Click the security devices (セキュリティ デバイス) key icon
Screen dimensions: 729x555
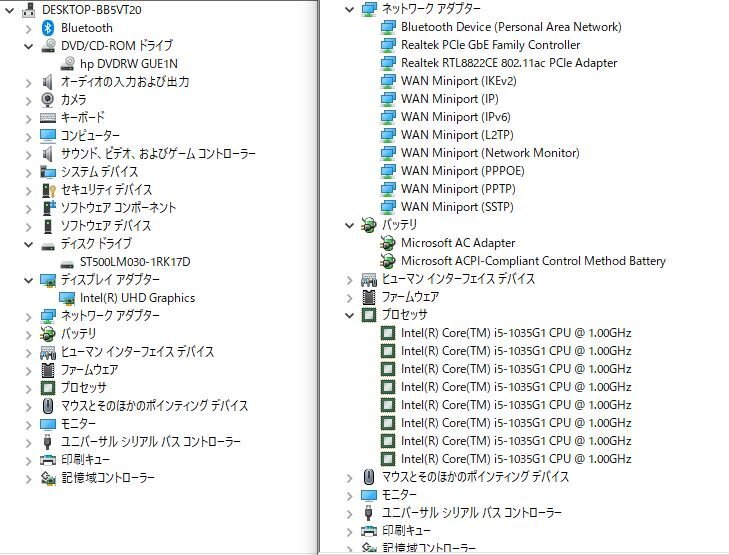coord(48,190)
